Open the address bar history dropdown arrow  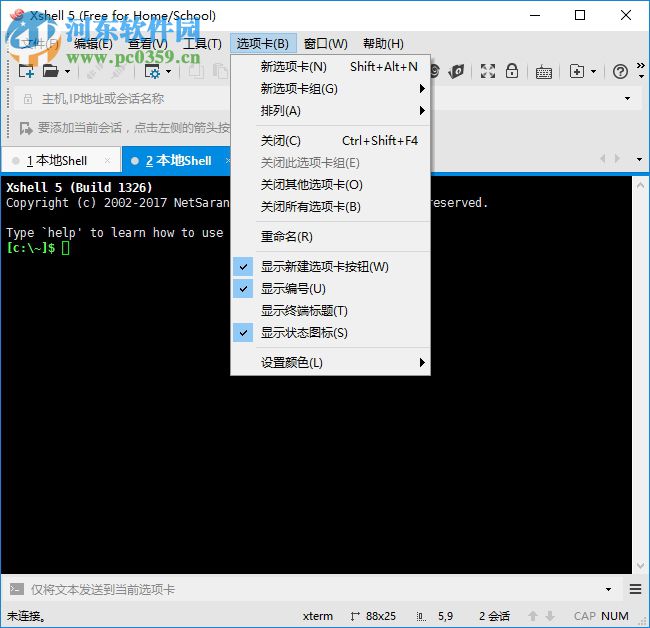(x=627, y=99)
